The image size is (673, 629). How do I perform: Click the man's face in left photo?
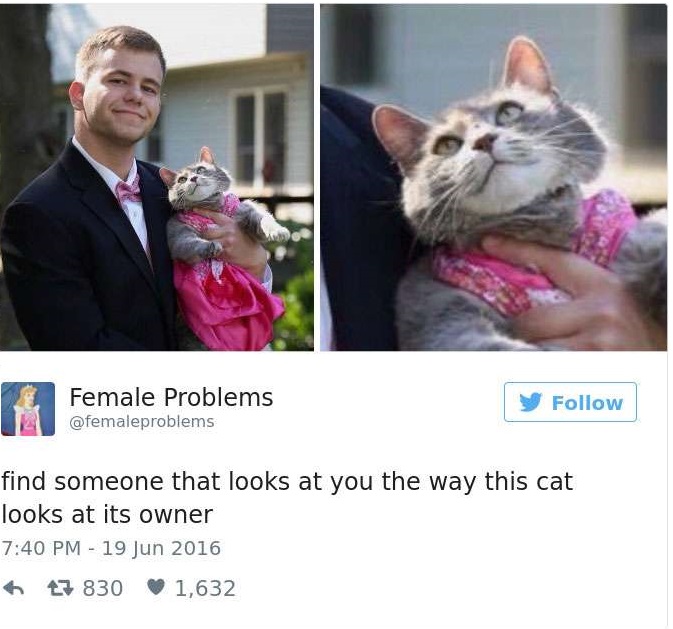pyautogui.click(x=120, y=92)
